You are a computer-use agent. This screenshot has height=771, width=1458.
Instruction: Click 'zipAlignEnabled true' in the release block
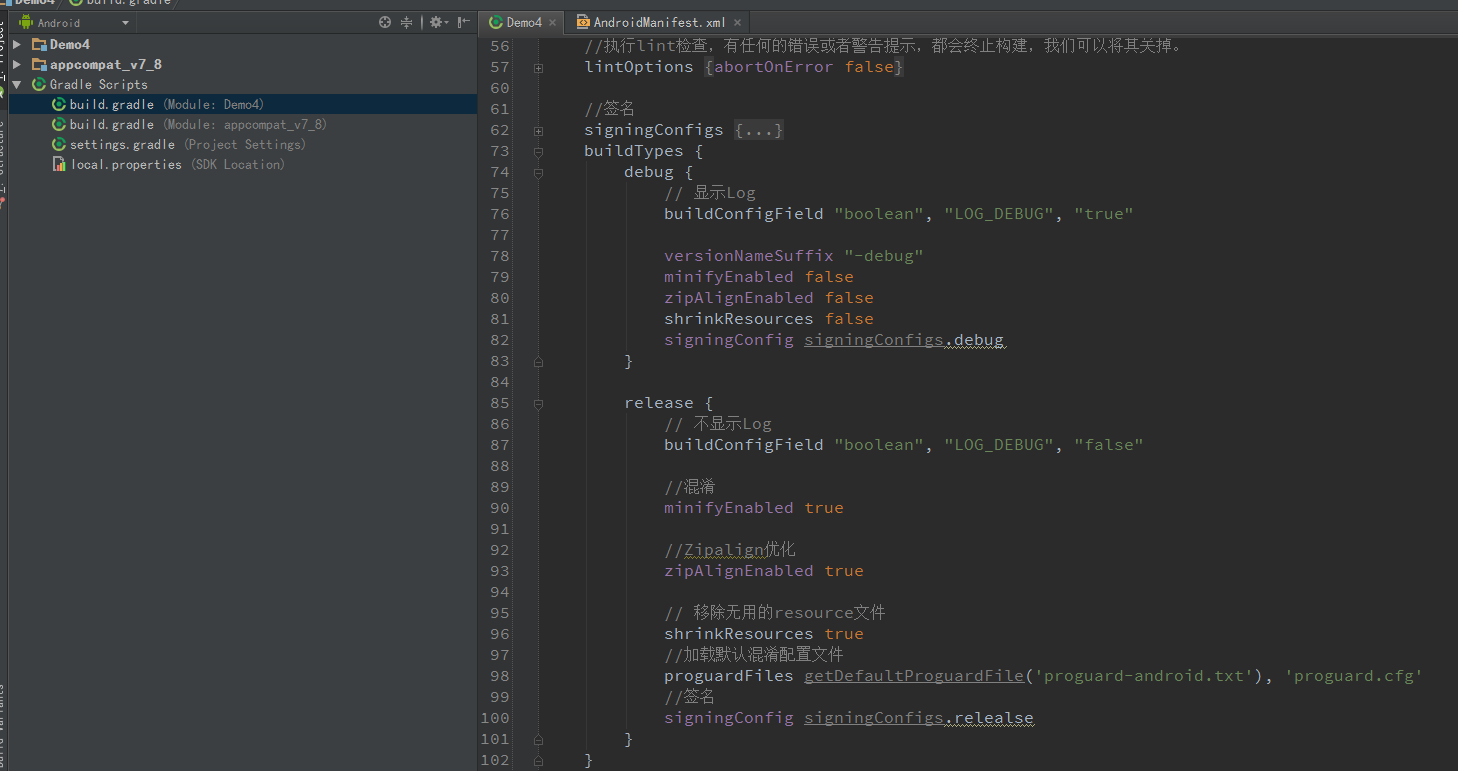coord(764,571)
